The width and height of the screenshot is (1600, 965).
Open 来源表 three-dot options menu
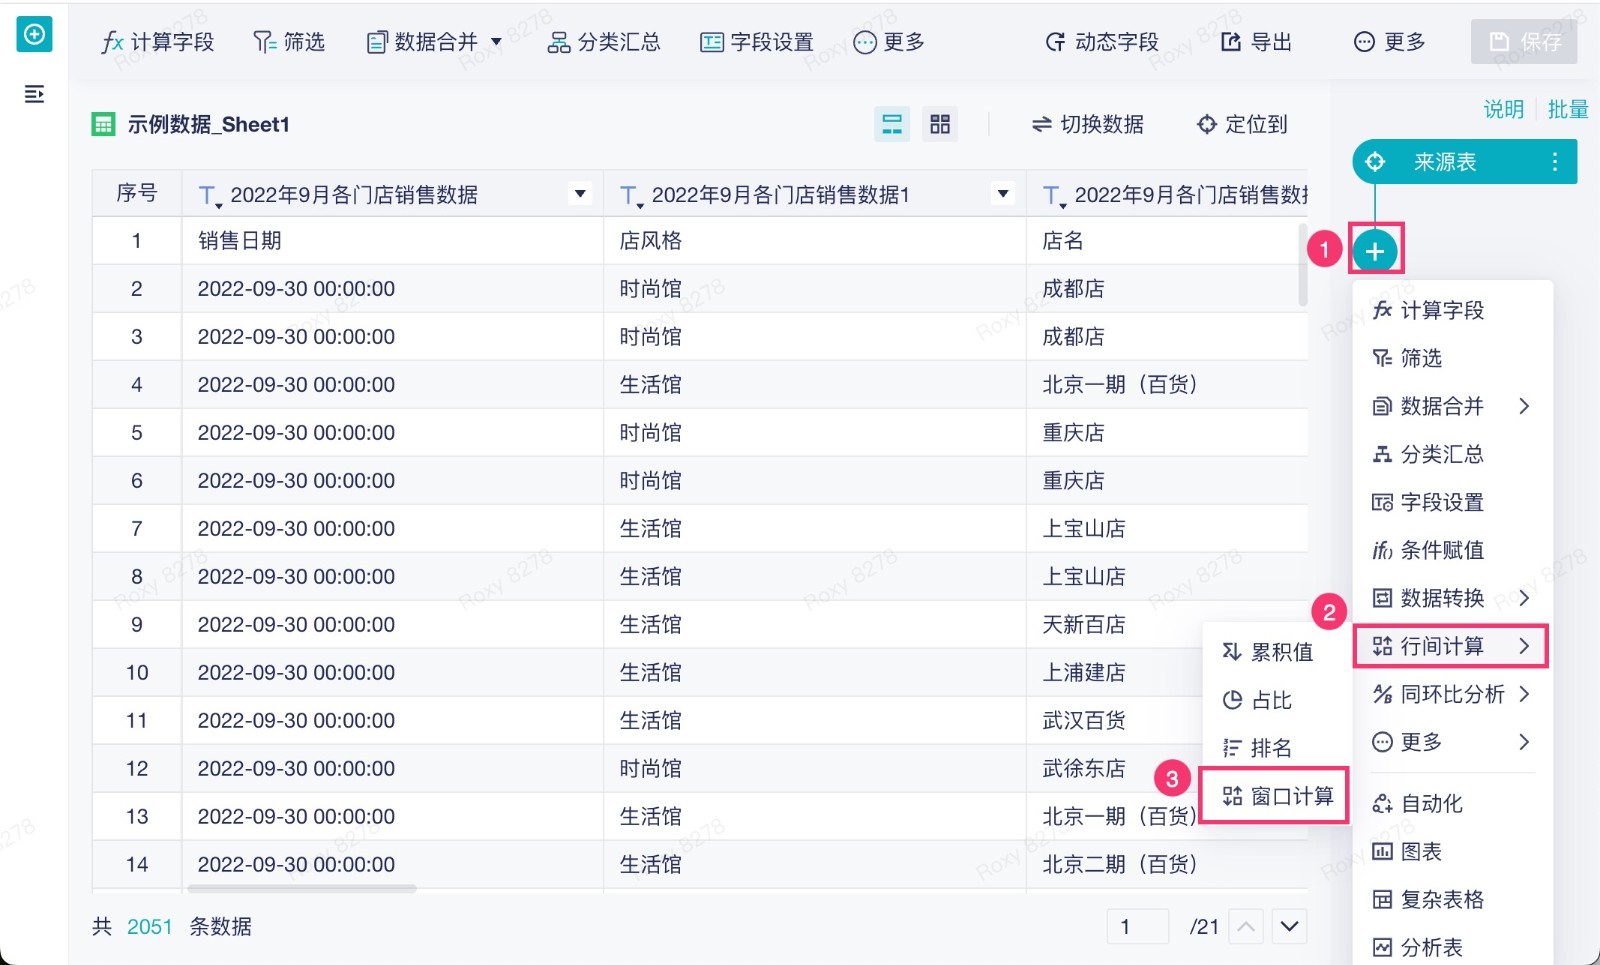click(1554, 162)
